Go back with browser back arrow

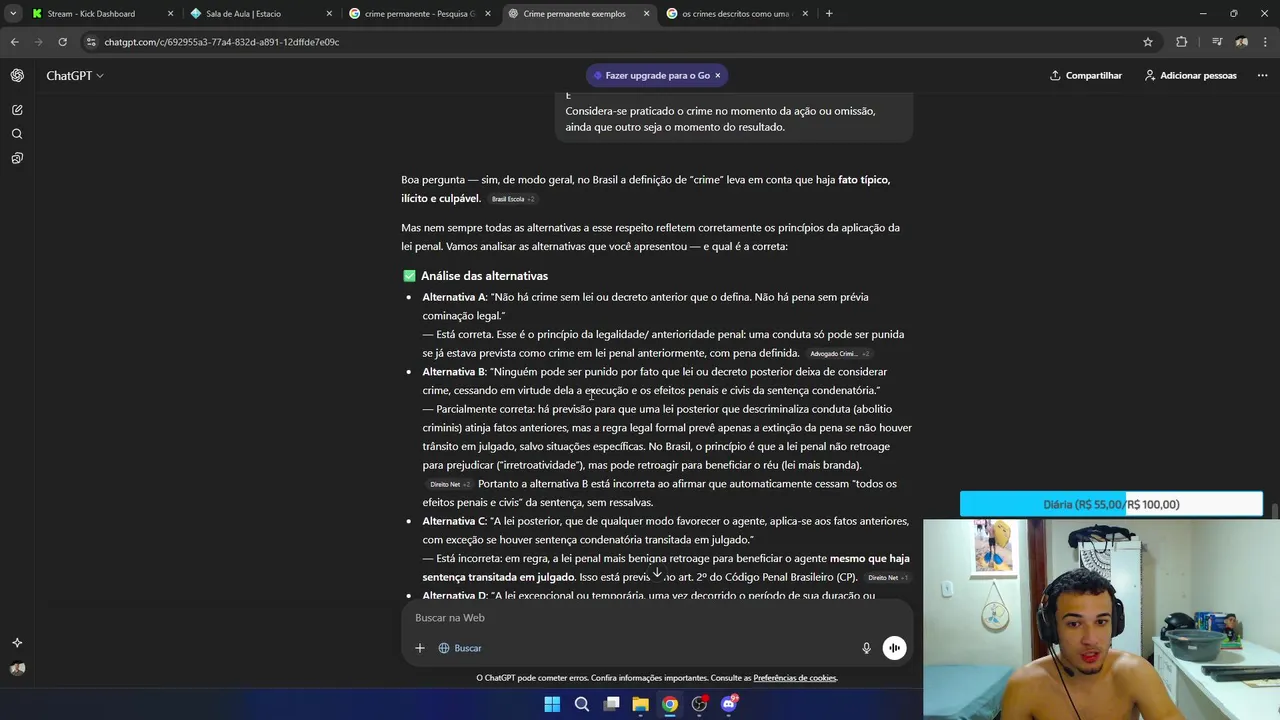point(14,42)
